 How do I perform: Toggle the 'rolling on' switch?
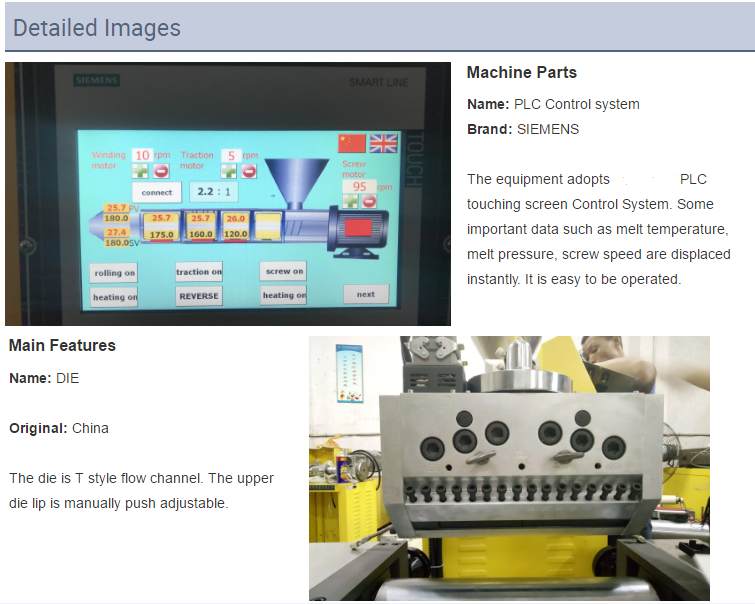pos(114,273)
